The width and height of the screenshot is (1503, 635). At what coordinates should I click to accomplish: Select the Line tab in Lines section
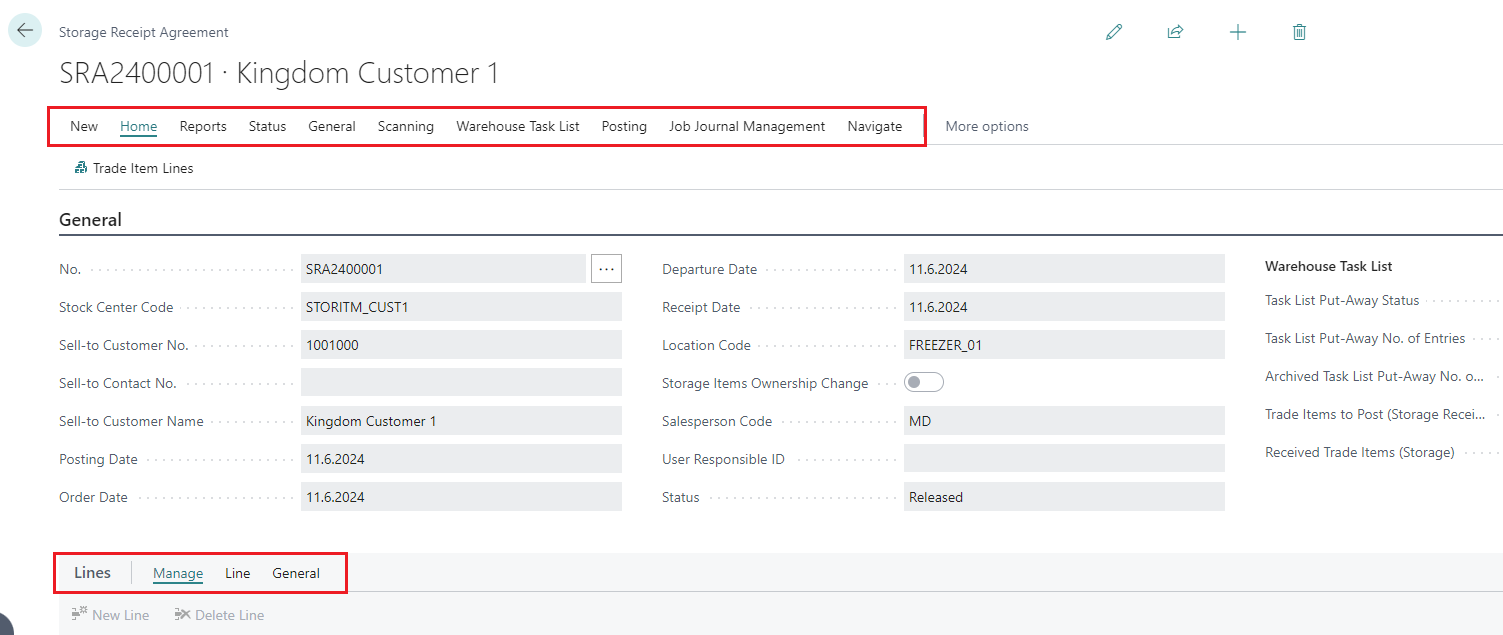coord(237,573)
